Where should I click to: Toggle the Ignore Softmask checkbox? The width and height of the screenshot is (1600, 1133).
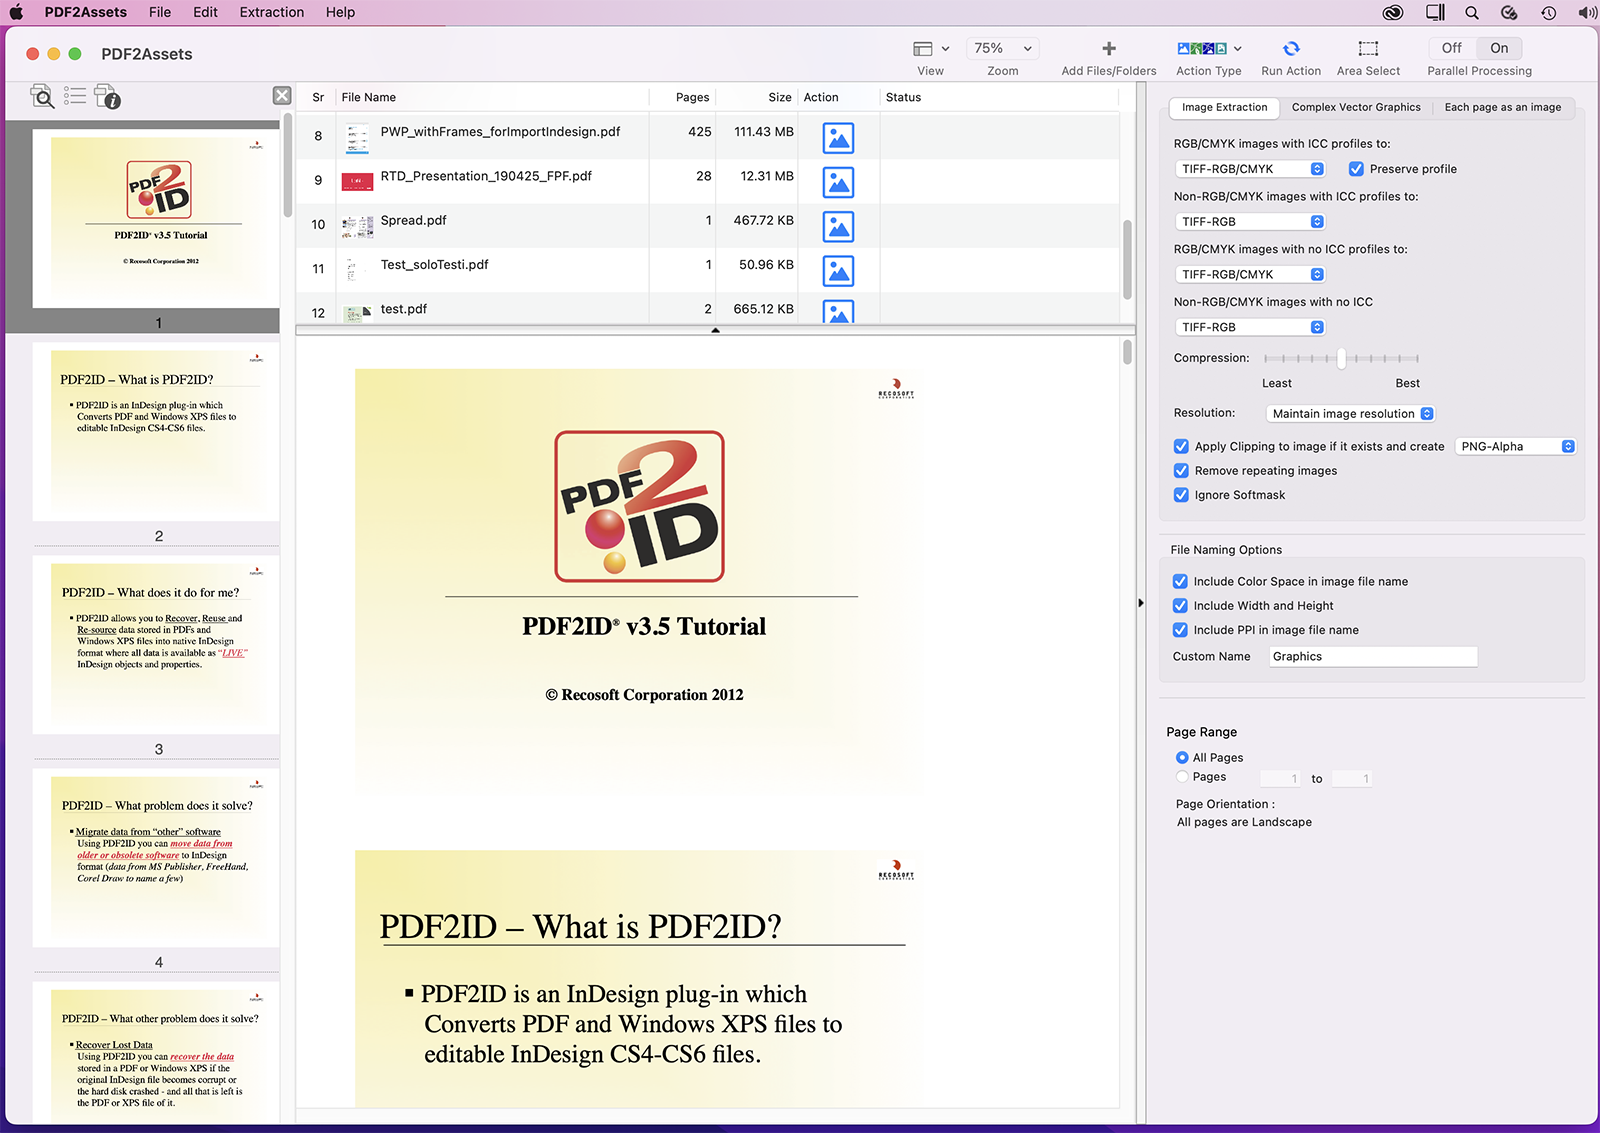pyautogui.click(x=1181, y=495)
